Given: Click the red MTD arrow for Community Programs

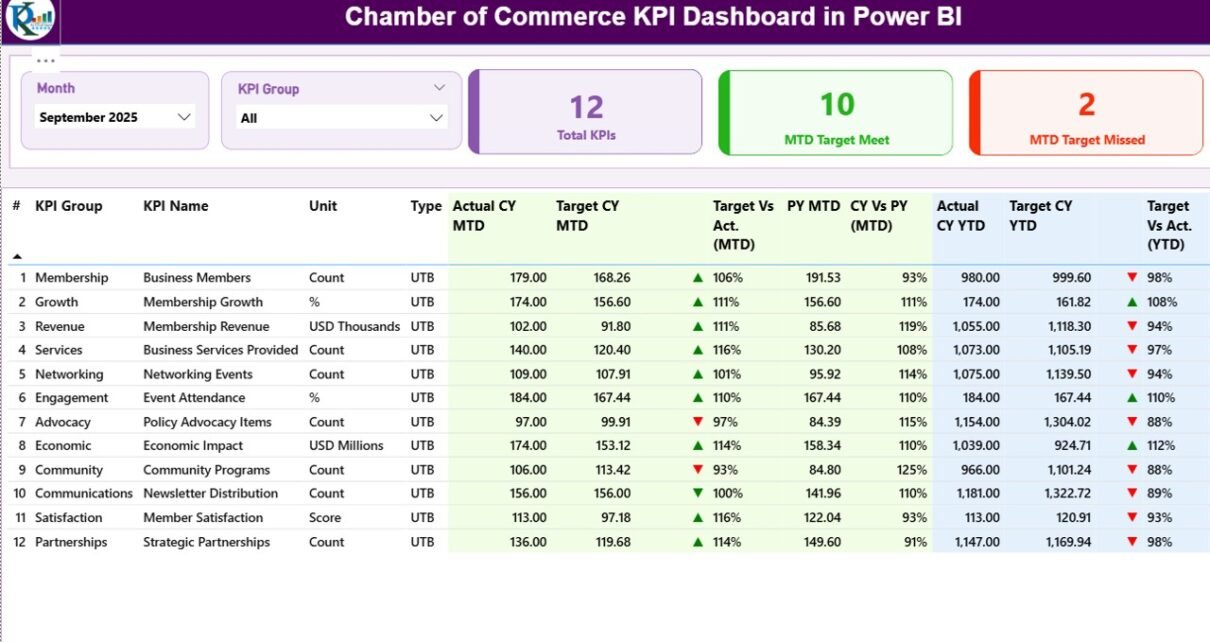Looking at the screenshot, I should coord(698,470).
